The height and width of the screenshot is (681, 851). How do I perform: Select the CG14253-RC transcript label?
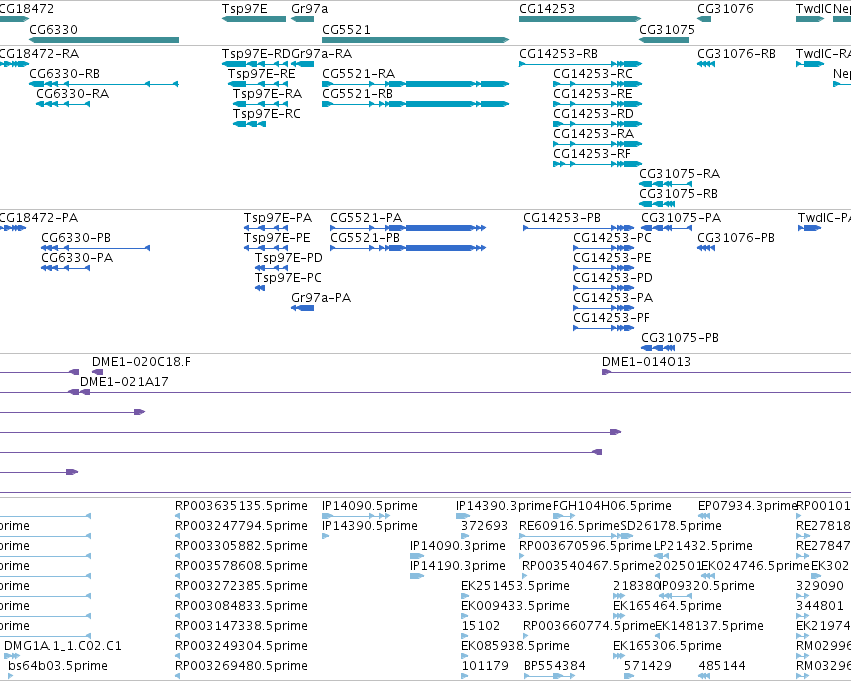coord(593,74)
